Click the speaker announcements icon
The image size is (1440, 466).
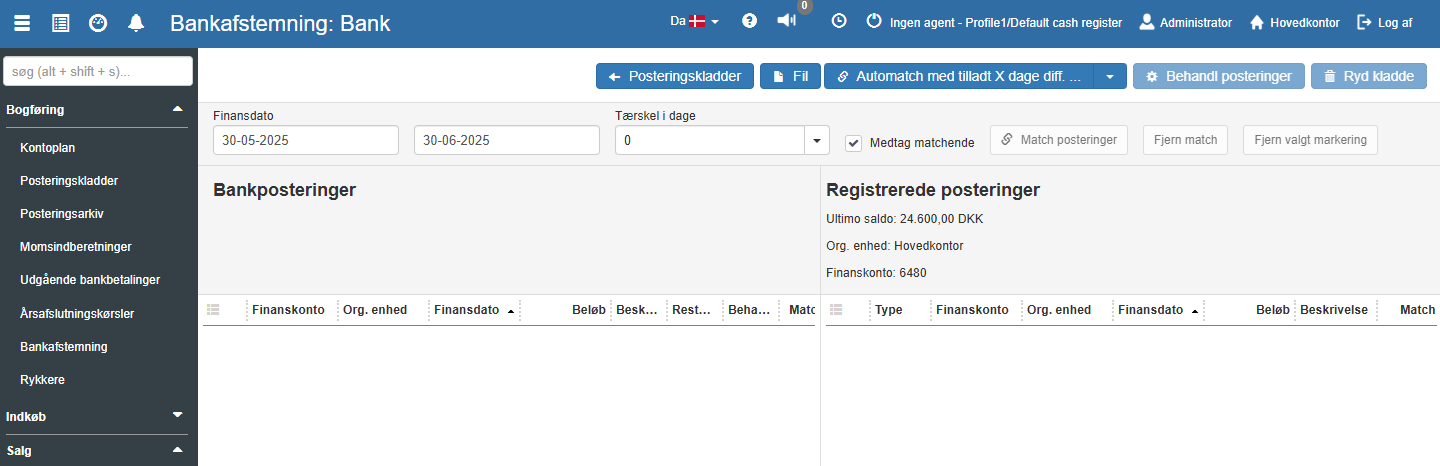787,20
